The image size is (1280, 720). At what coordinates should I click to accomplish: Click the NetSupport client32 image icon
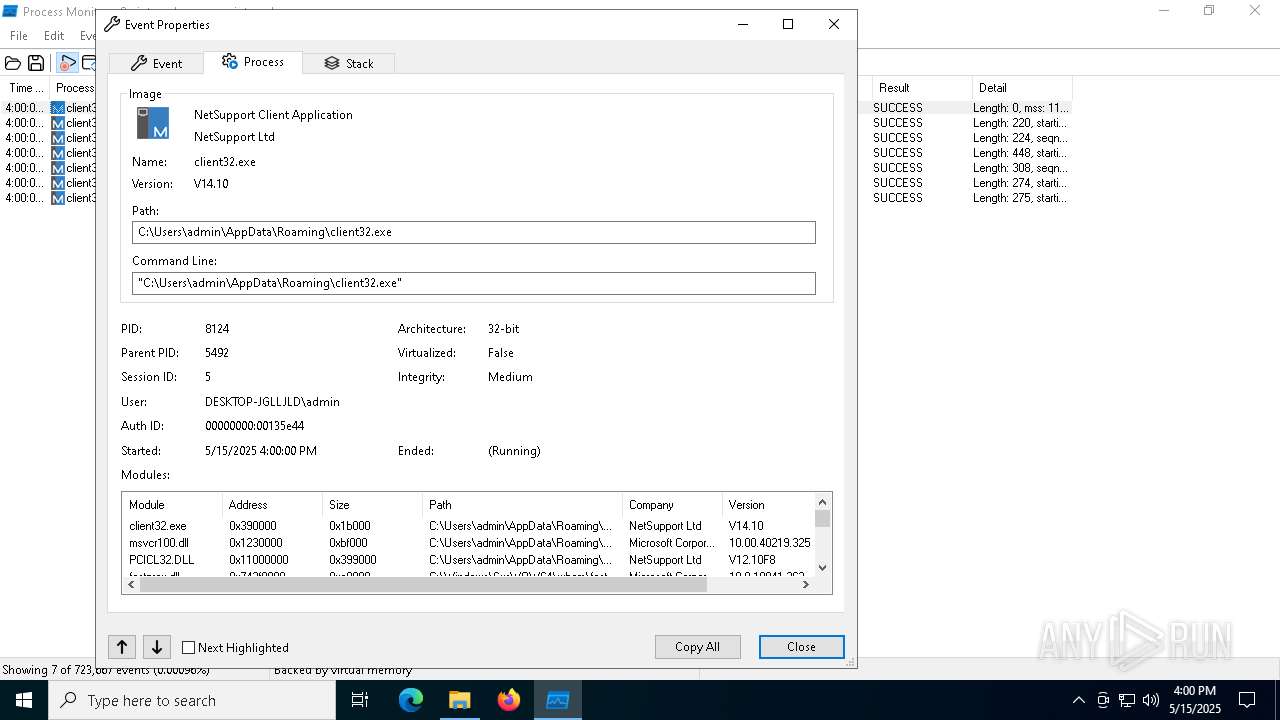coord(153,123)
